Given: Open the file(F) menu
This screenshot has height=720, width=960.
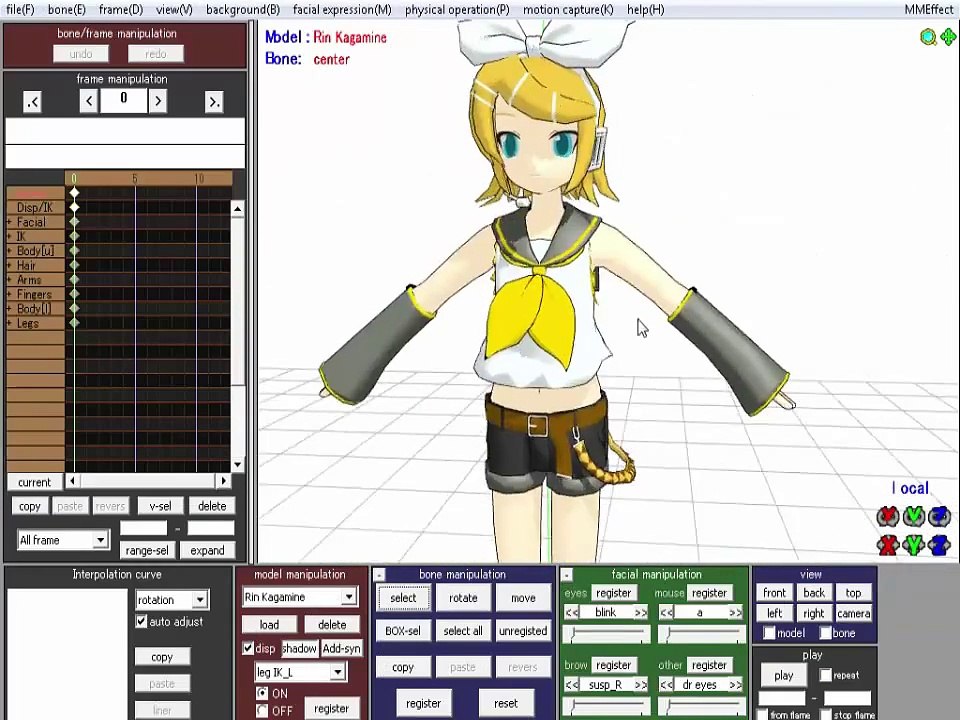Looking at the screenshot, I should [x=20, y=10].
